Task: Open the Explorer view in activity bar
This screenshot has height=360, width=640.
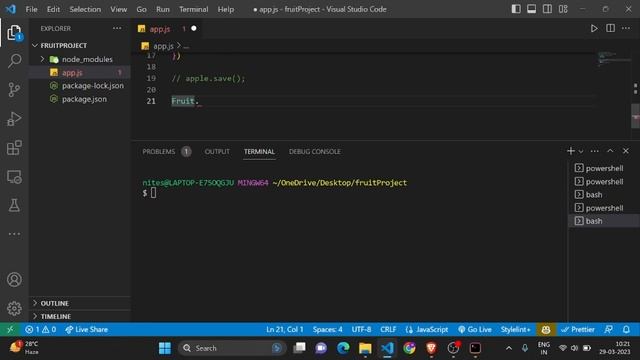Action: 14,33
